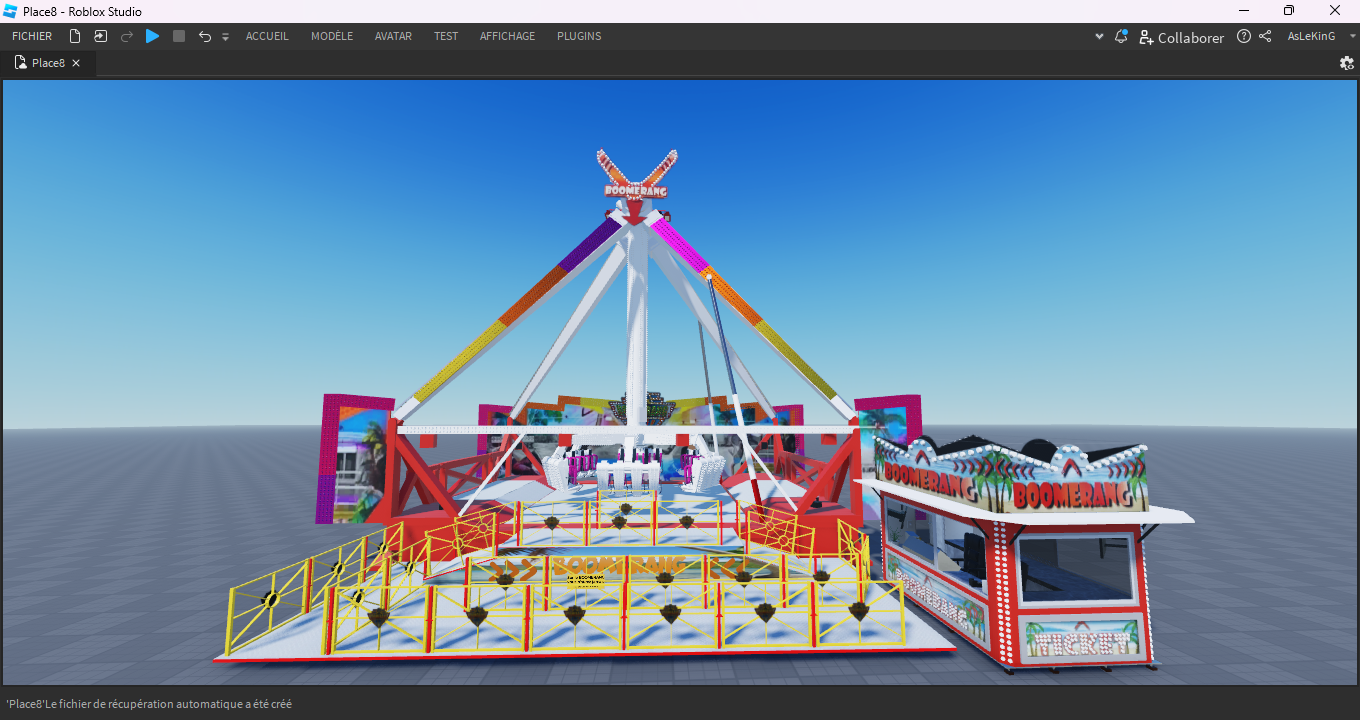Start the playtest with the blue Play button
The image size is (1360, 720).
pyautogui.click(x=152, y=36)
